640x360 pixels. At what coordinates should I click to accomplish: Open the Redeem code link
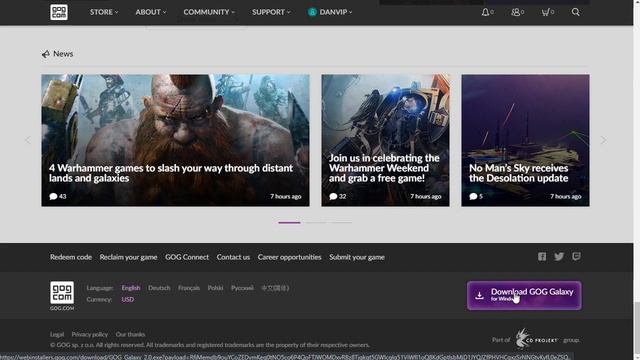point(71,257)
